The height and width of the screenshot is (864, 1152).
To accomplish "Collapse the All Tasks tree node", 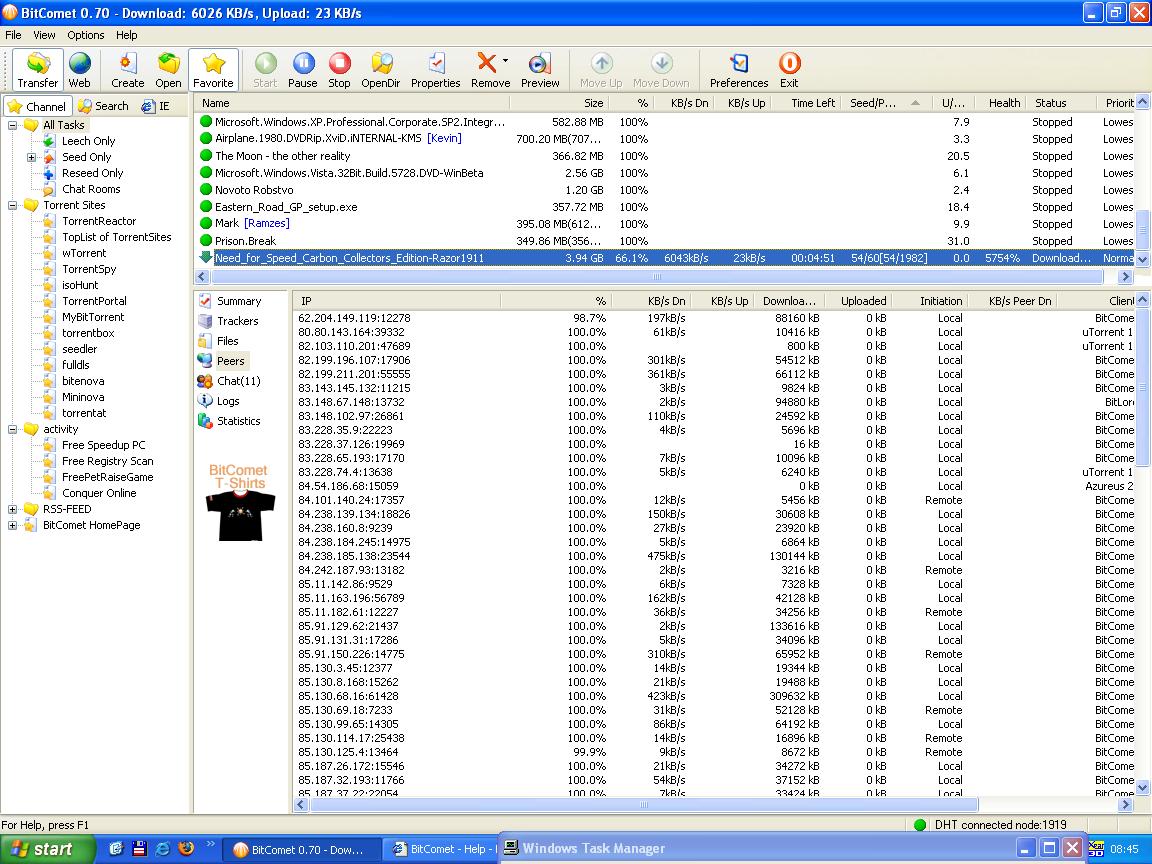I will [x=12, y=125].
